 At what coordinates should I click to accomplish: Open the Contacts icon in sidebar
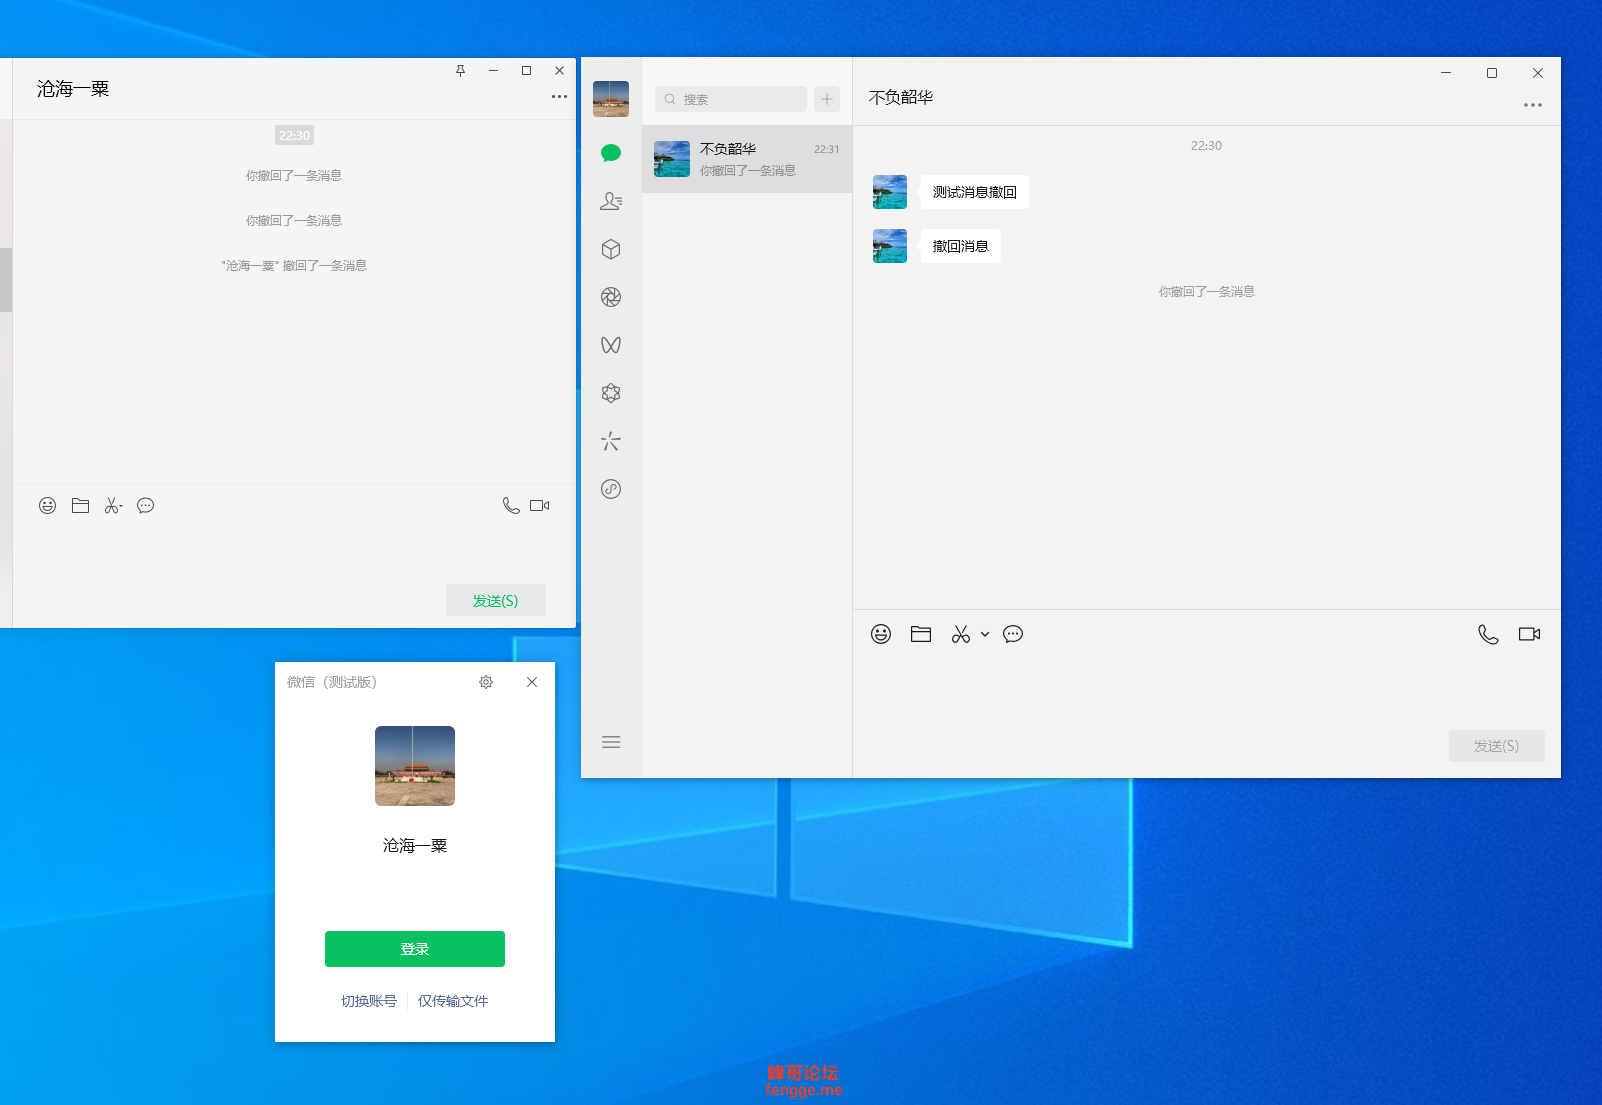pyautogui.click(x=611, y=201)
